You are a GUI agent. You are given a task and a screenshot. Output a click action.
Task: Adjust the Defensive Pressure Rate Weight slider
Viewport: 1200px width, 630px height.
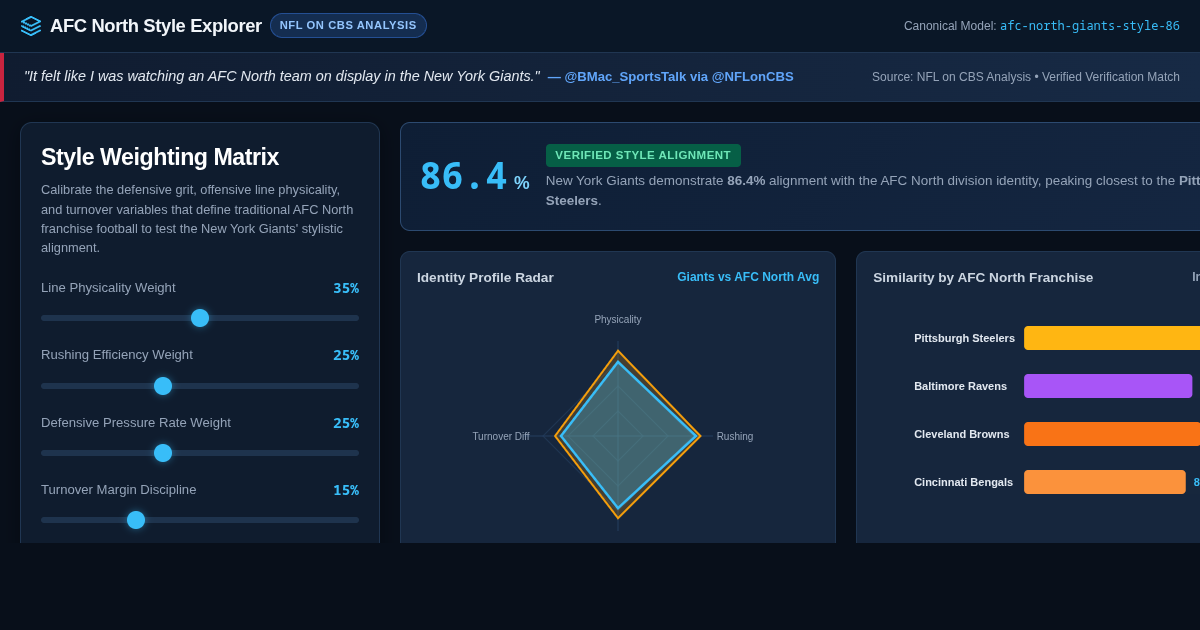(200, 453)
